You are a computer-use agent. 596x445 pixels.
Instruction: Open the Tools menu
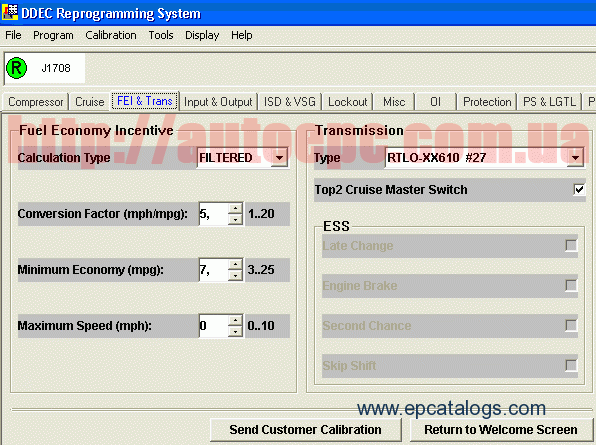161,35
